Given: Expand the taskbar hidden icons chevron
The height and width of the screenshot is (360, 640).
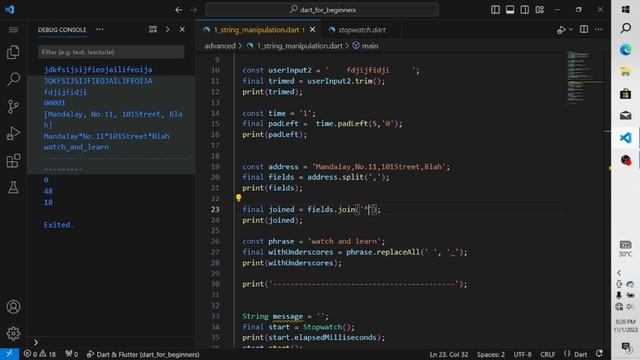Looking at the screenshot, I should point(619,273).
